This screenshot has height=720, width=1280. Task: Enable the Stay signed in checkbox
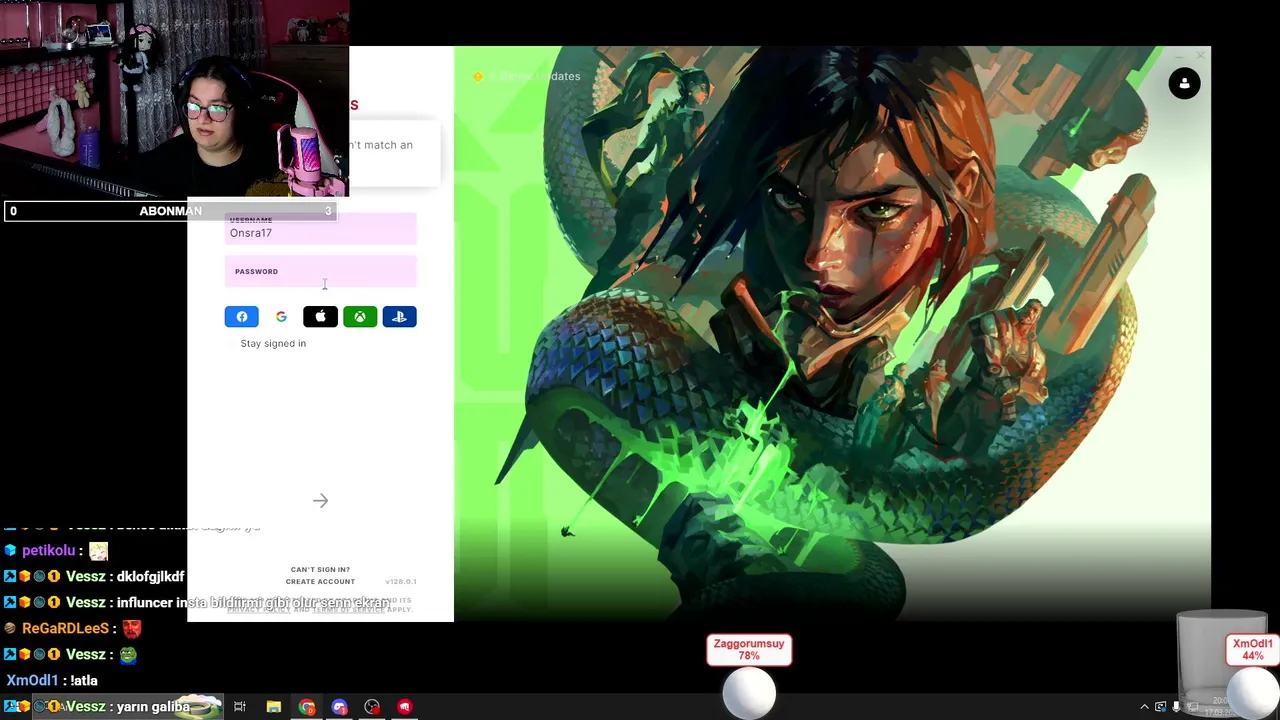(232, 343)
